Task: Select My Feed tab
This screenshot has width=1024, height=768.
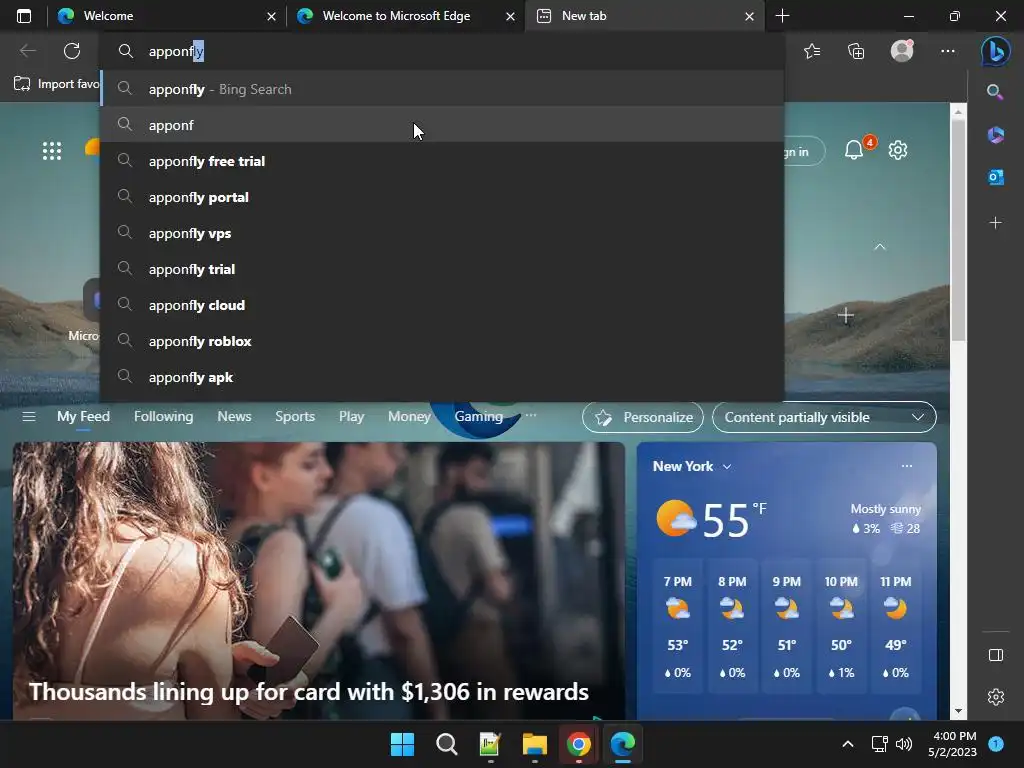Action: (84, 417)
